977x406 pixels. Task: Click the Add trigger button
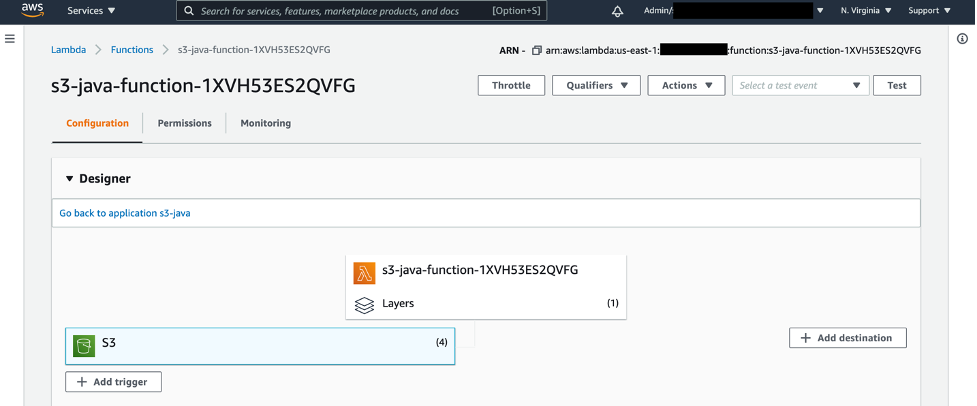pyautogui.click(x=113, y=382)
